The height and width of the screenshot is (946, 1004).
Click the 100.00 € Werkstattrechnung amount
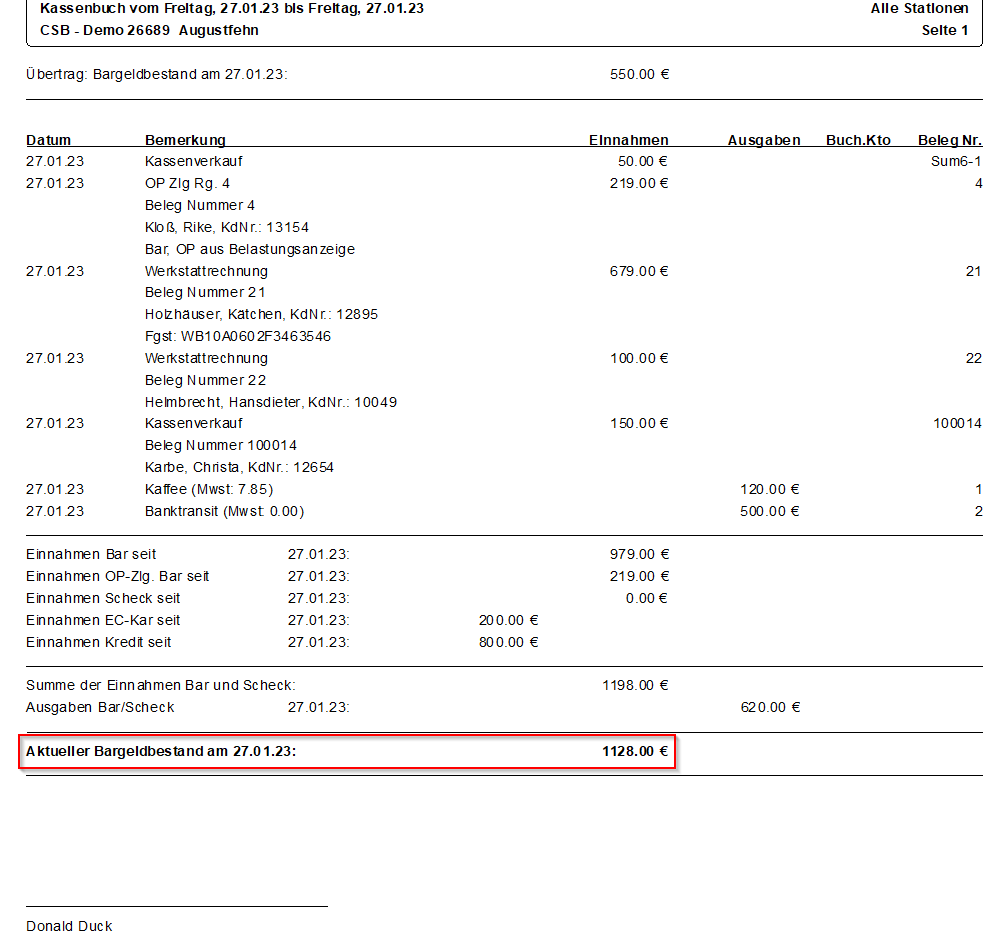click(639, 359)
